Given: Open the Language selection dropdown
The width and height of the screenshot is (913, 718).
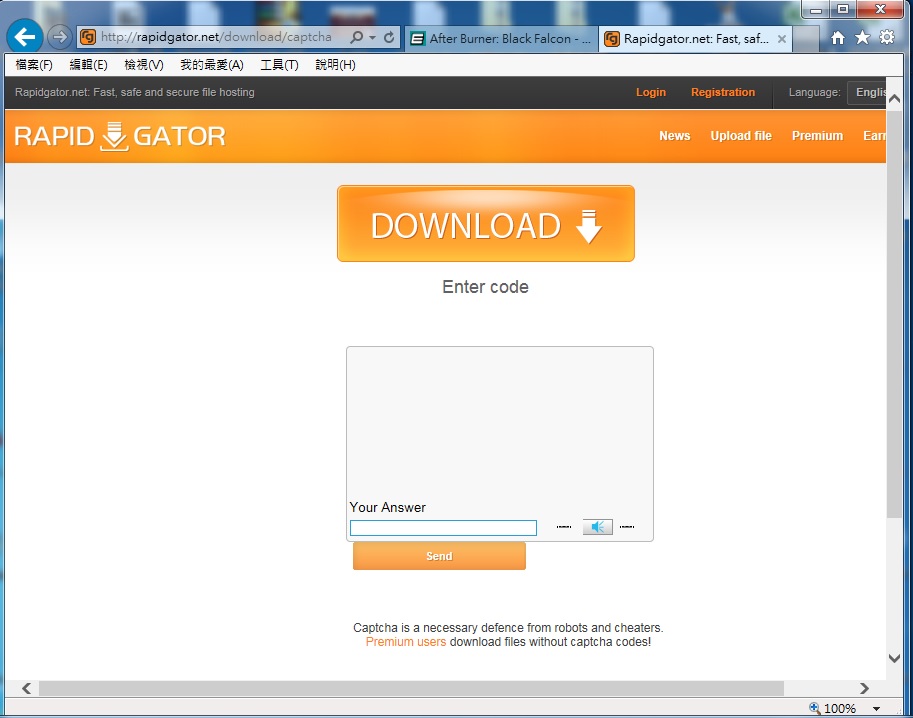Looking at the screenshot, I should point(868,92).
